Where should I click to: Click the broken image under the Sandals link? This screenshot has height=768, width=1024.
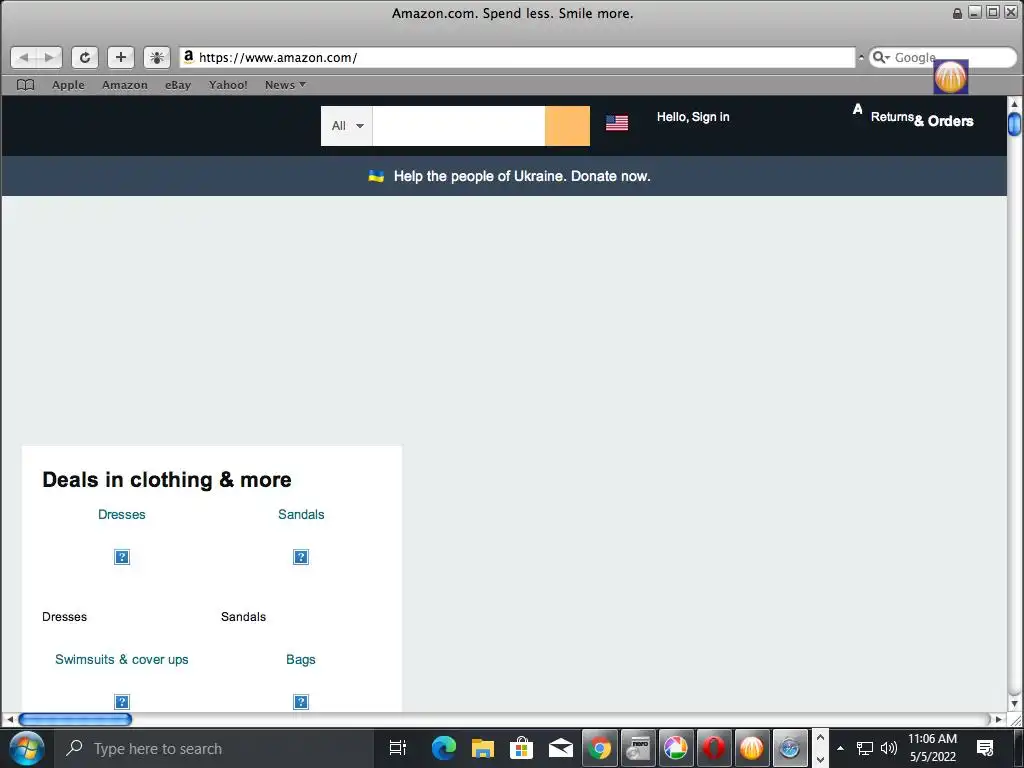tap(301, 557)
